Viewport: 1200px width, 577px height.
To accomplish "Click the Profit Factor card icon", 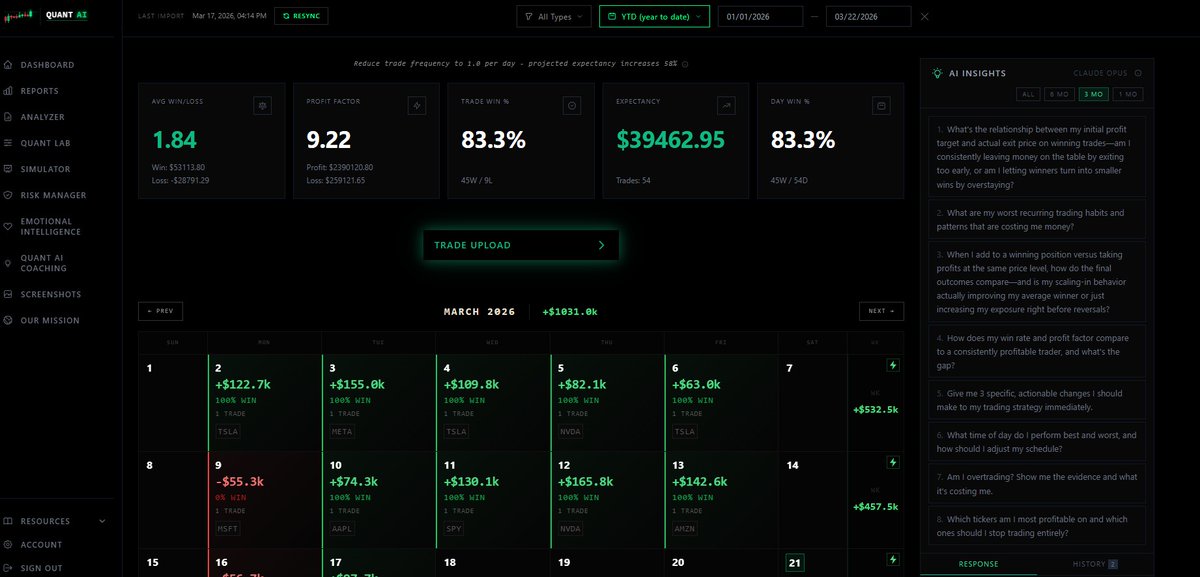I will (x=417, y=105).
